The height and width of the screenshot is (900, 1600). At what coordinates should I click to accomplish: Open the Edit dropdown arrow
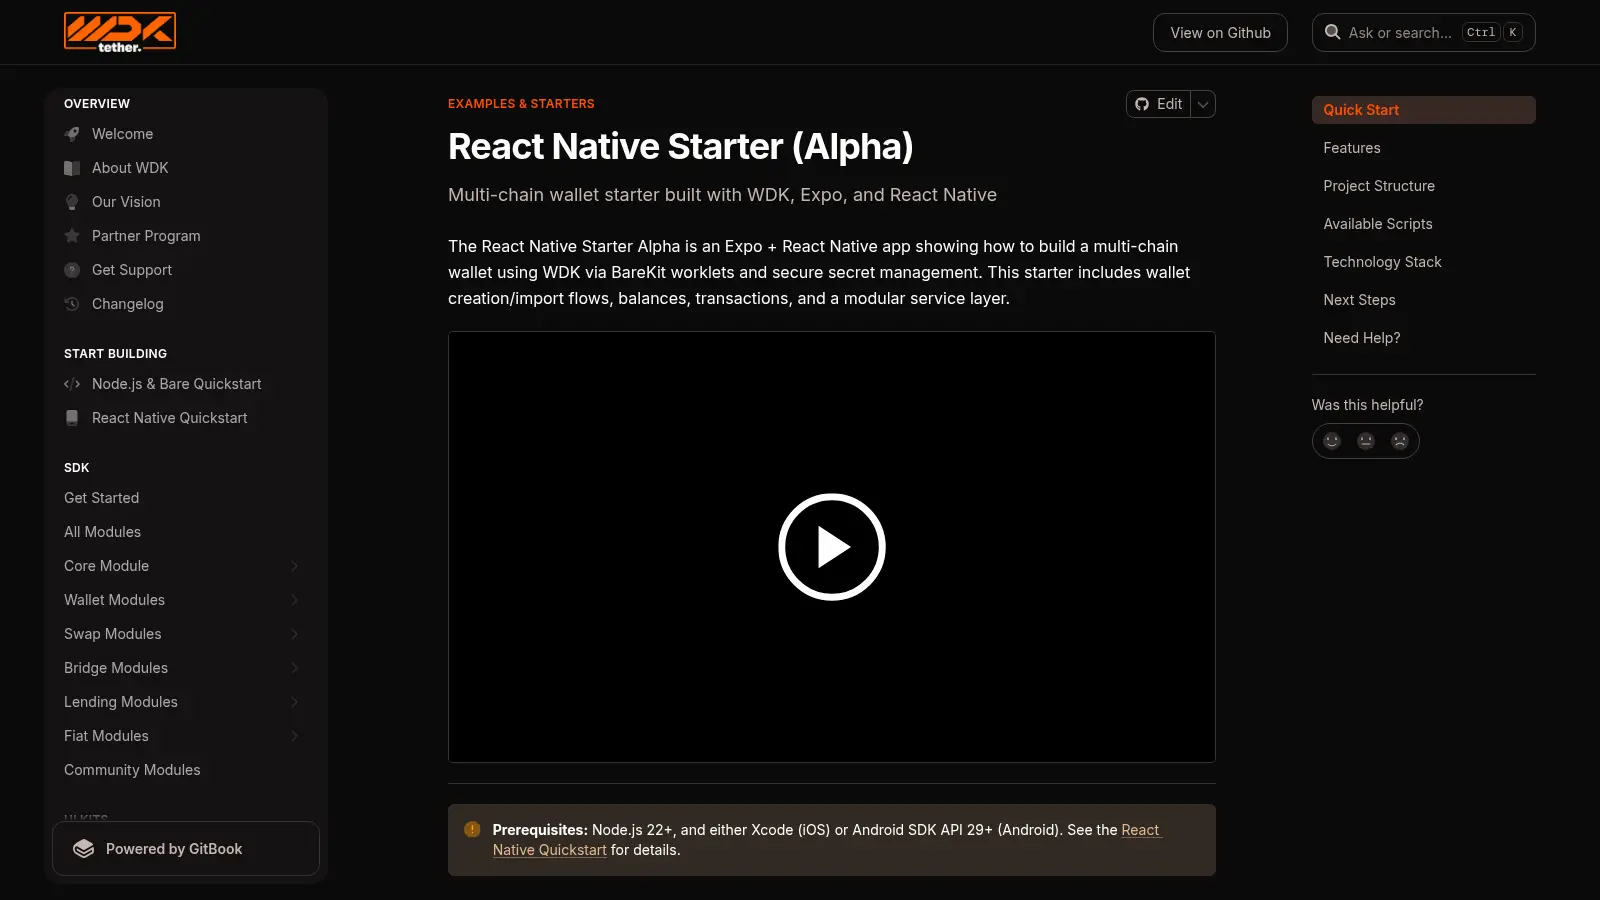pyautogui.click(x=1203, y=104)
